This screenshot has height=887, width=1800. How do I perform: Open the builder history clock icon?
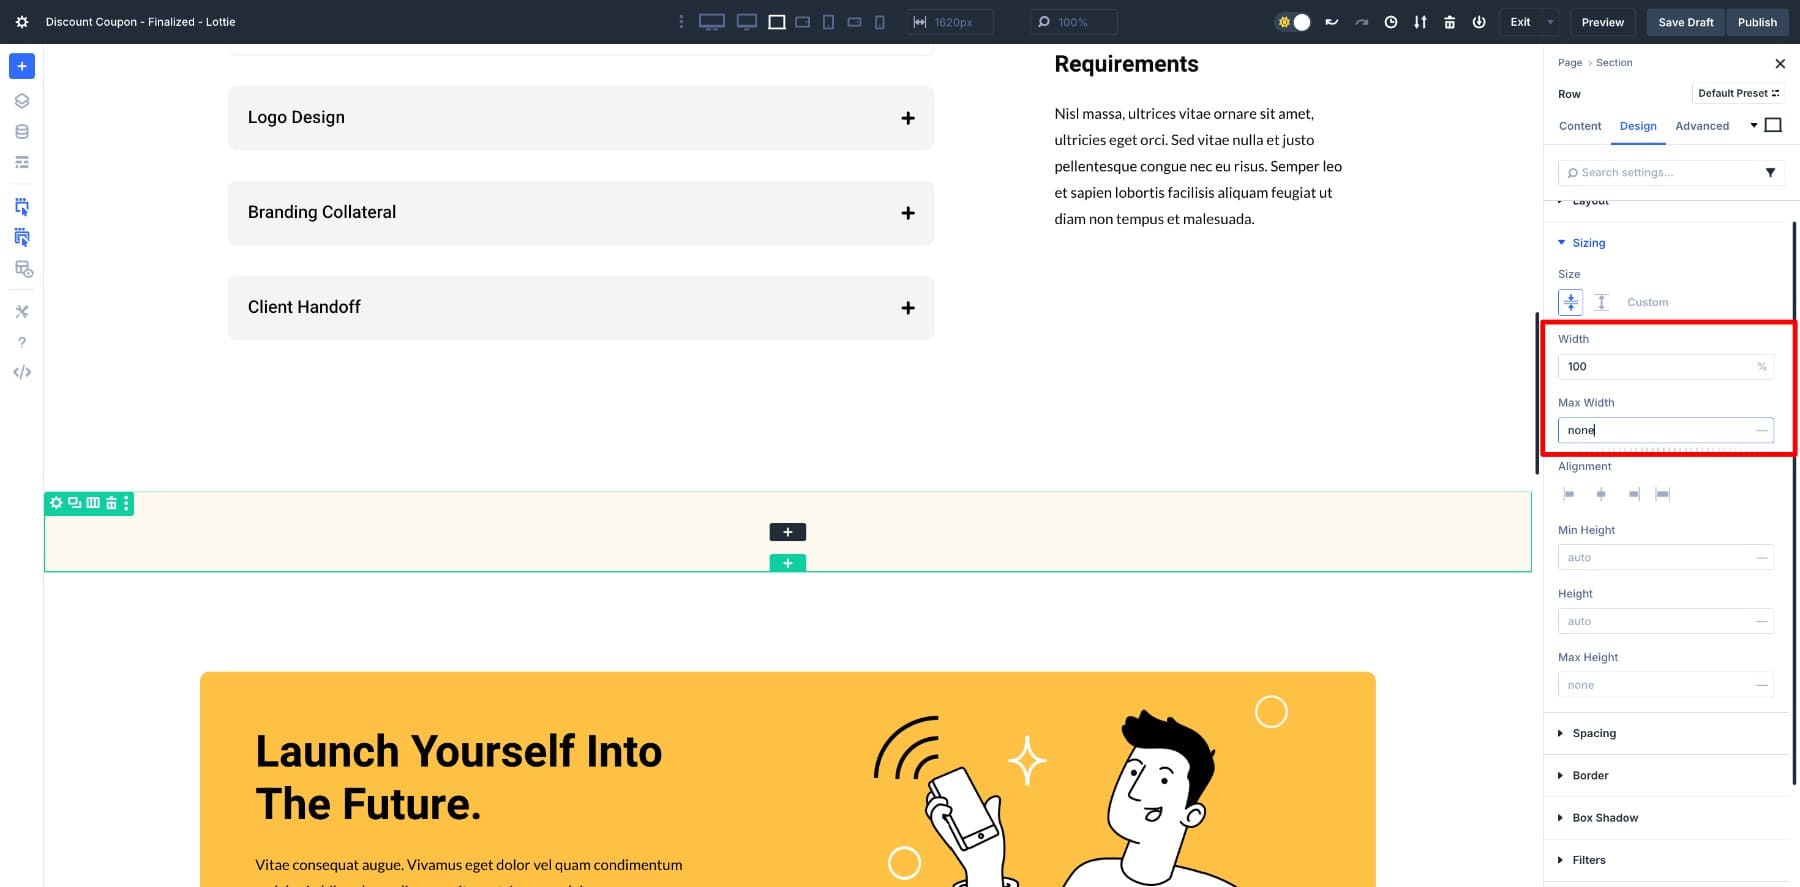tap(1390, 22)
